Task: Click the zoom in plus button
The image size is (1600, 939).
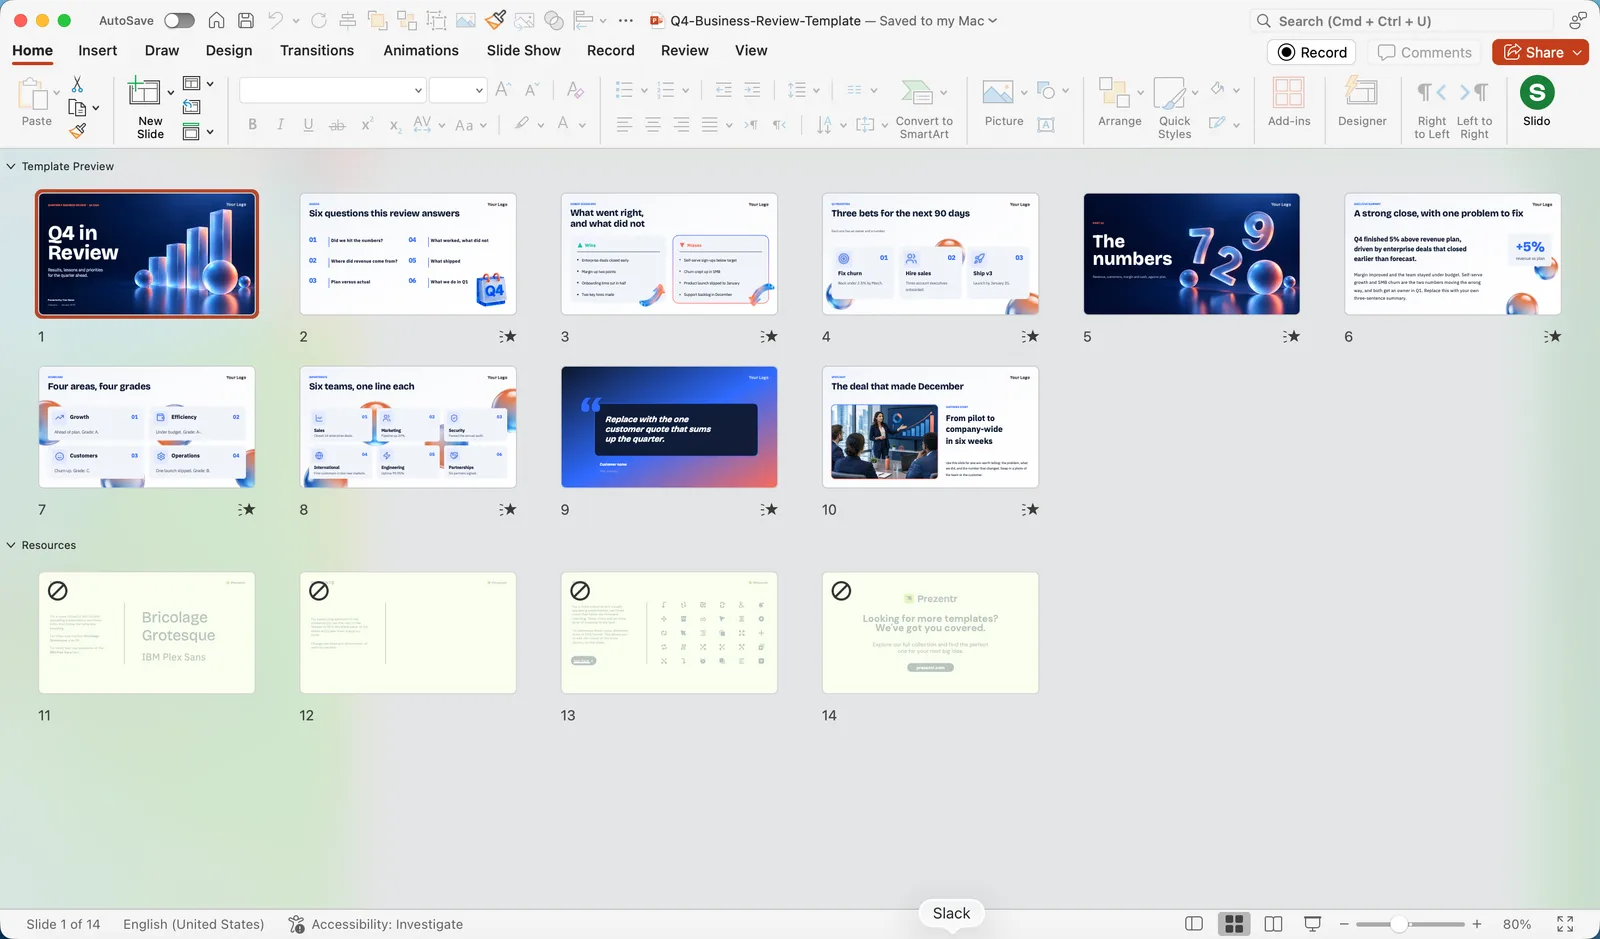Action: click(x=1477, y=924)
